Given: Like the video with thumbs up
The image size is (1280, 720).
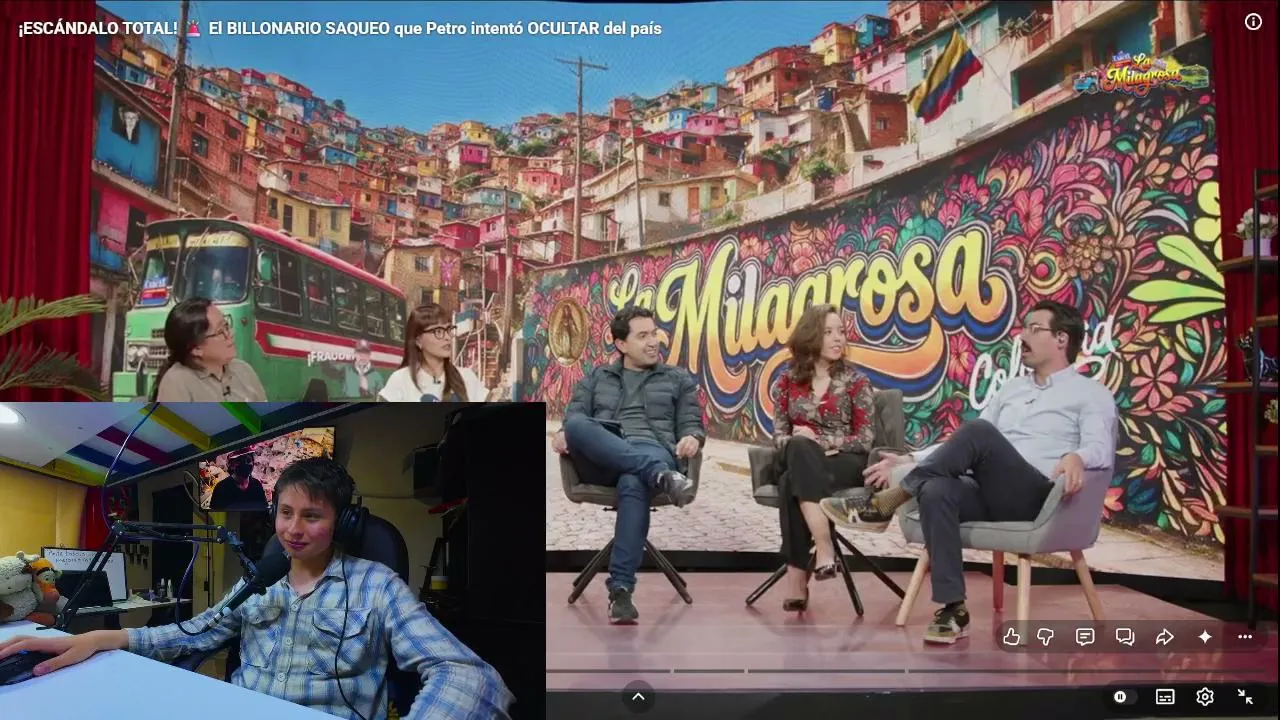Looking at the screenshot, I should [1012, 637].
